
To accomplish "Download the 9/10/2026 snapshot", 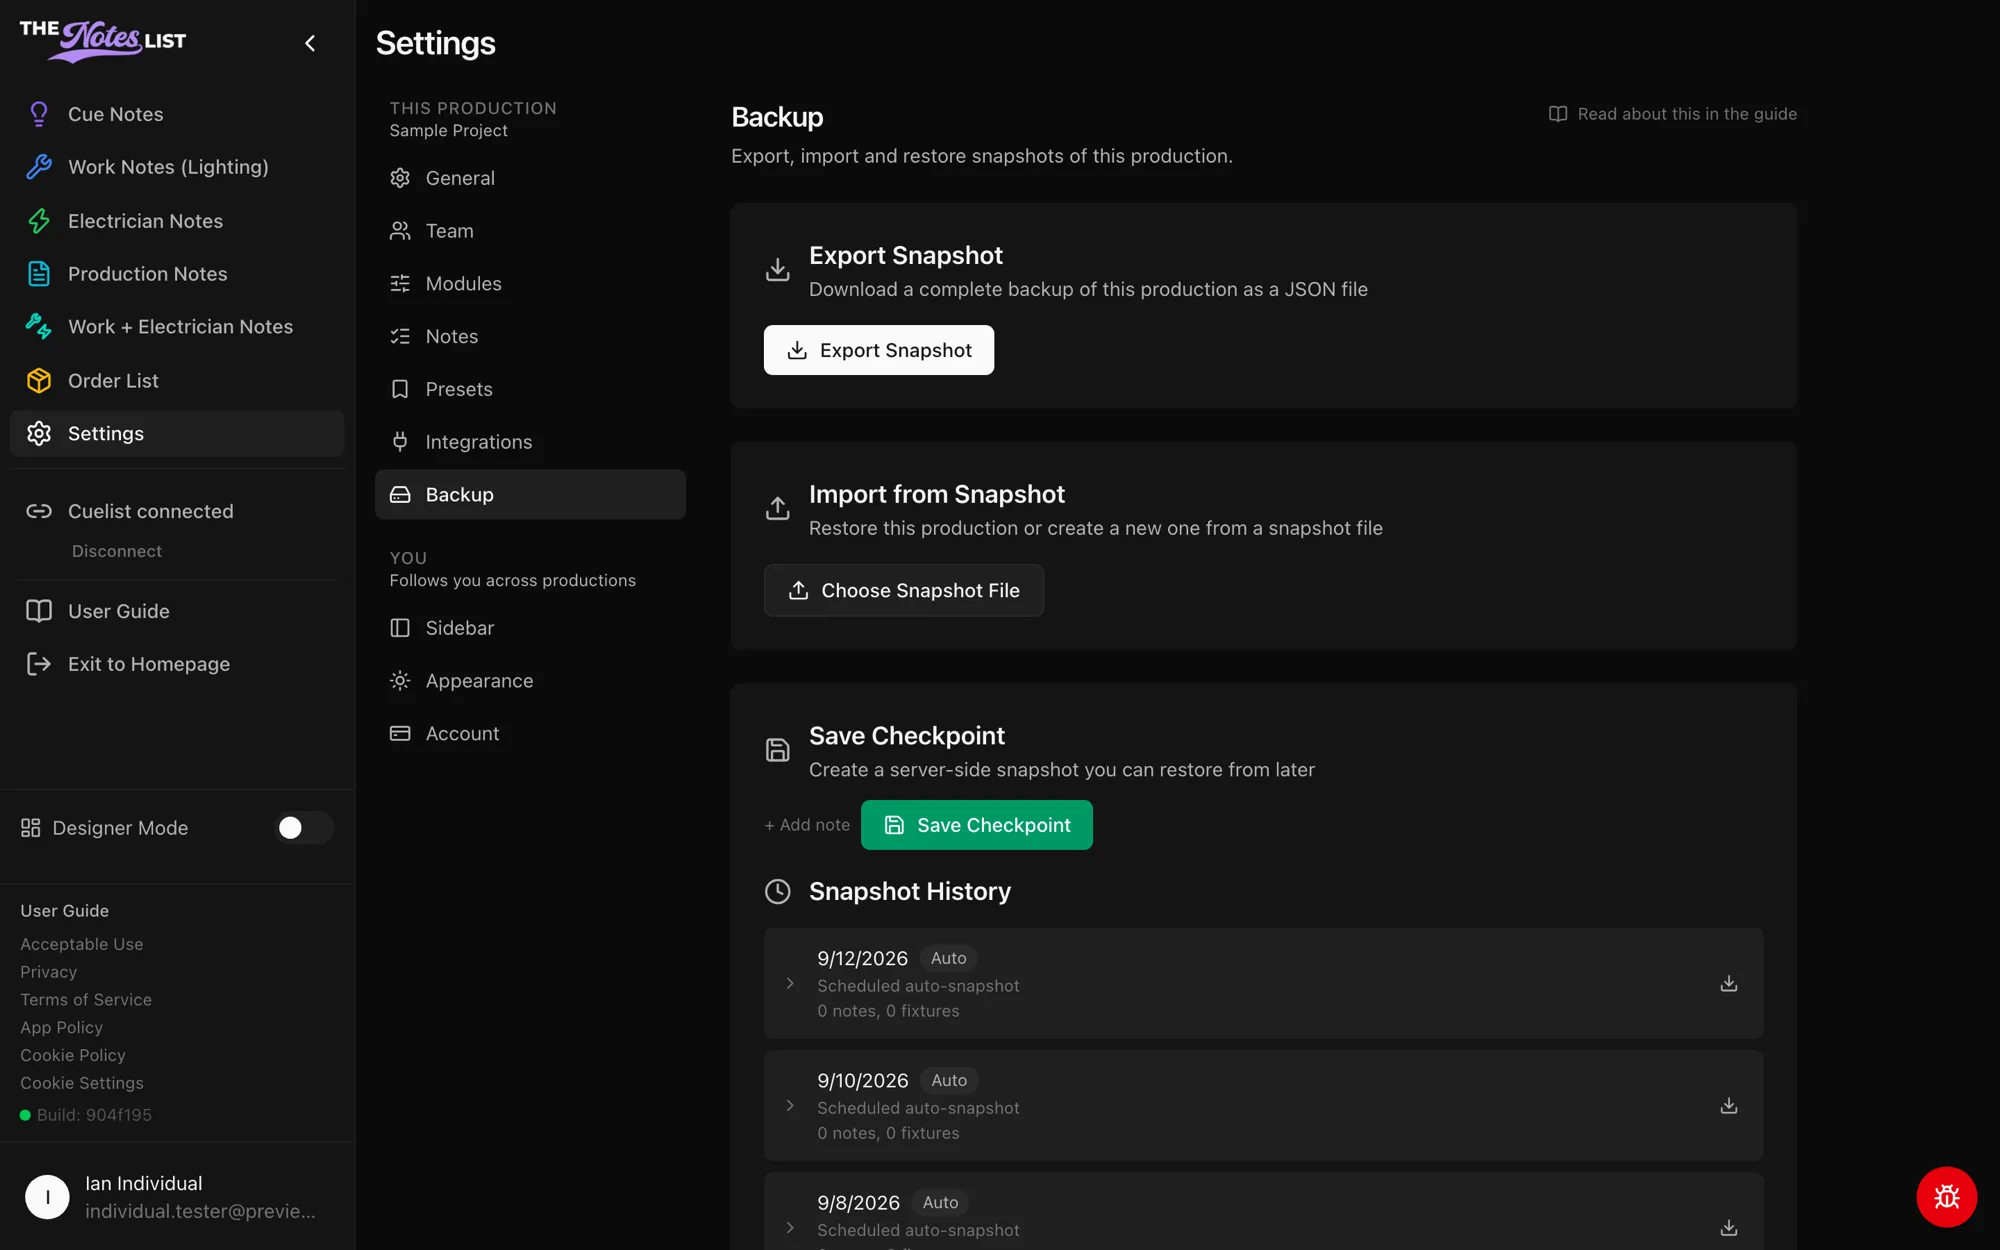I will [1728, 1106].
